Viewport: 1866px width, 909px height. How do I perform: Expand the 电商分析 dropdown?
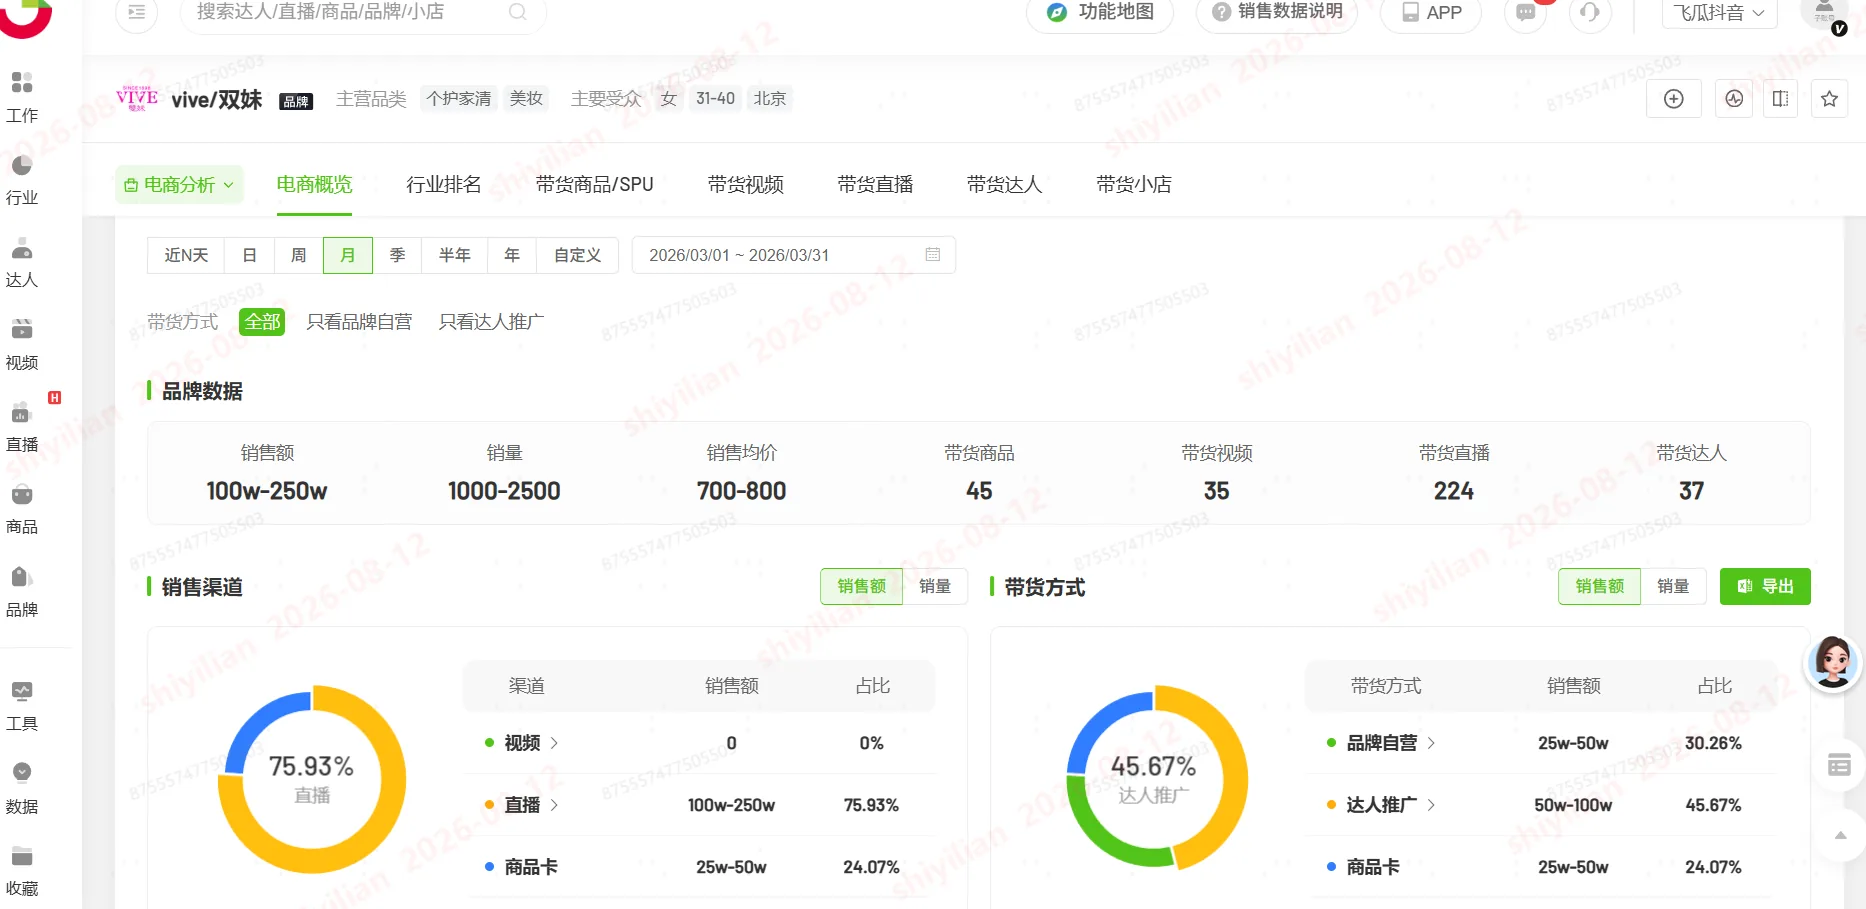179,185
